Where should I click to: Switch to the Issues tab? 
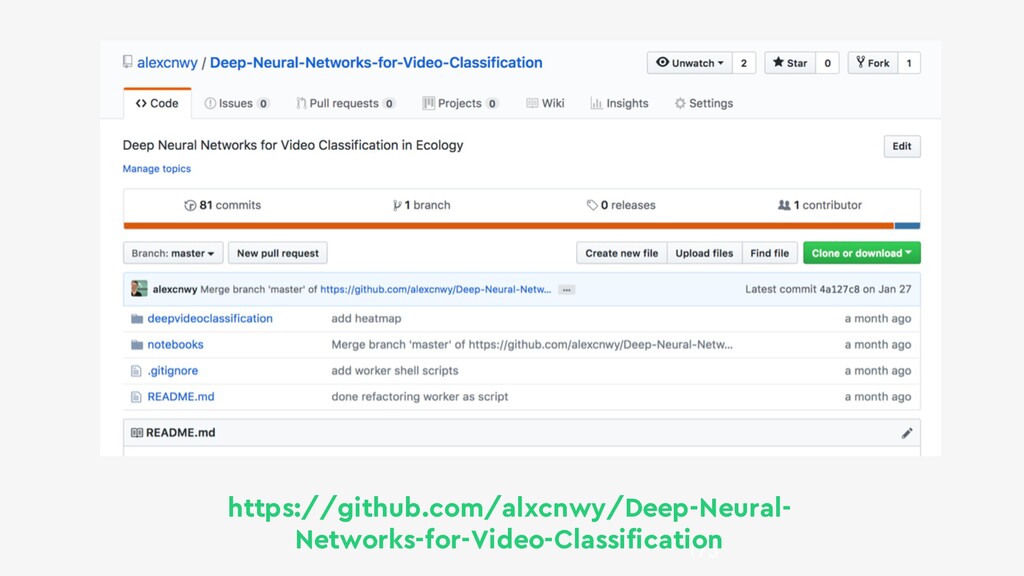point(236,103)
